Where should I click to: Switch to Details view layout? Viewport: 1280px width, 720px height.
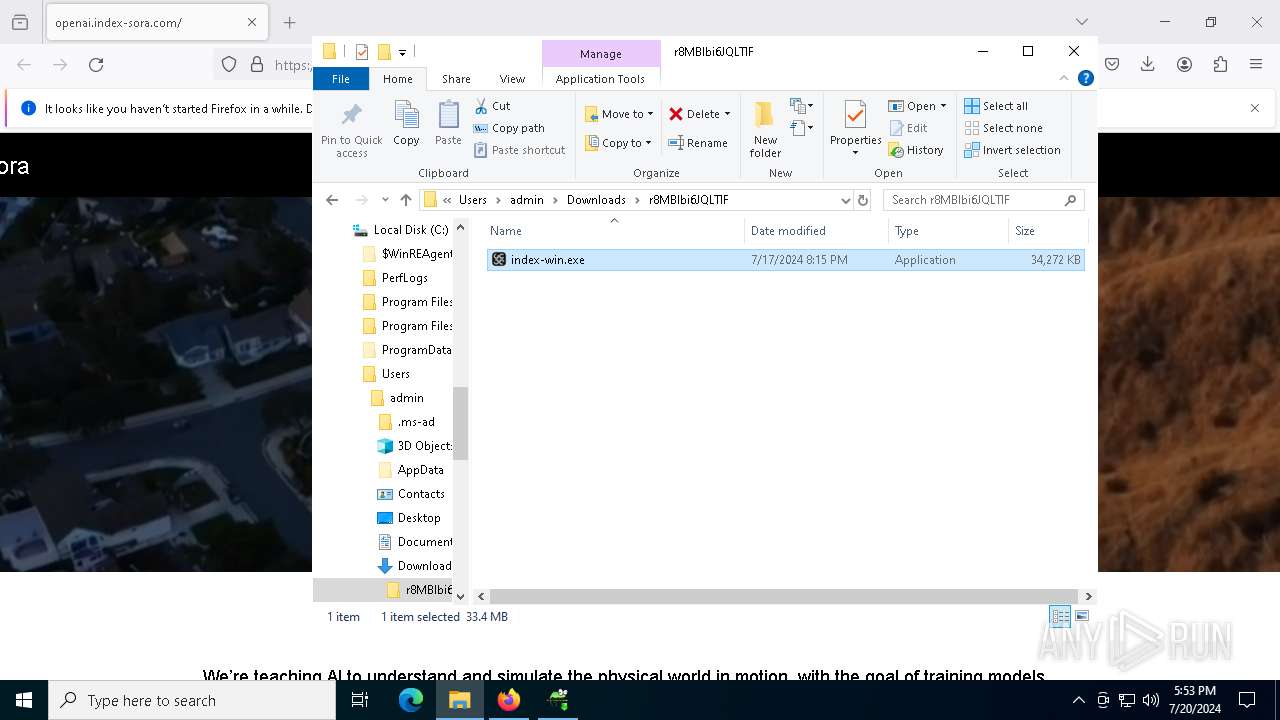(x=1060, y=617)
